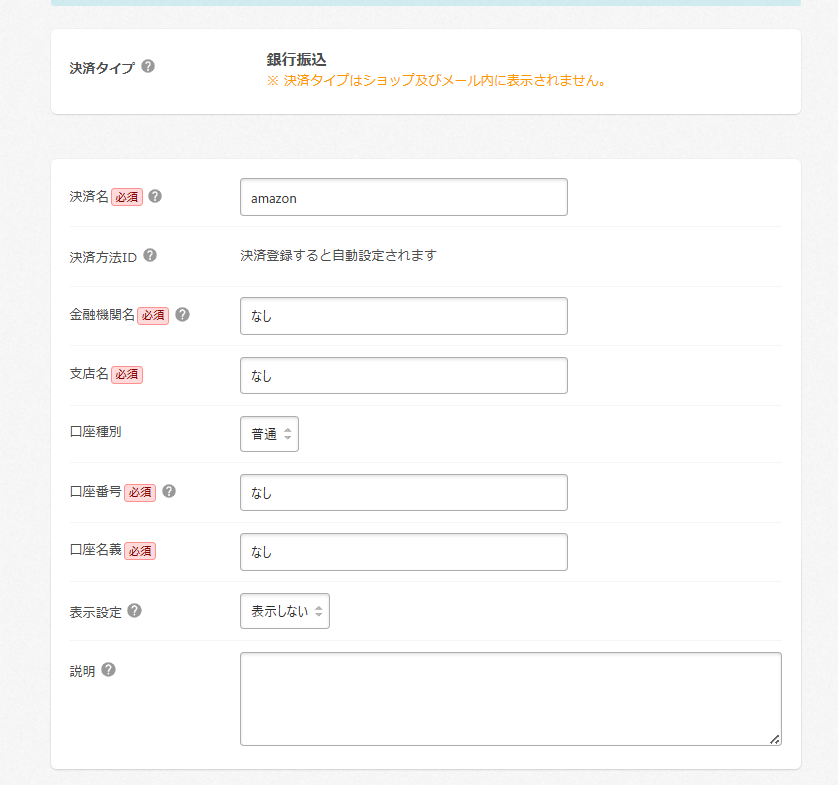Click the question mark beside 決済方法ID
Screen dimensions: 838x785
(150, 255)
